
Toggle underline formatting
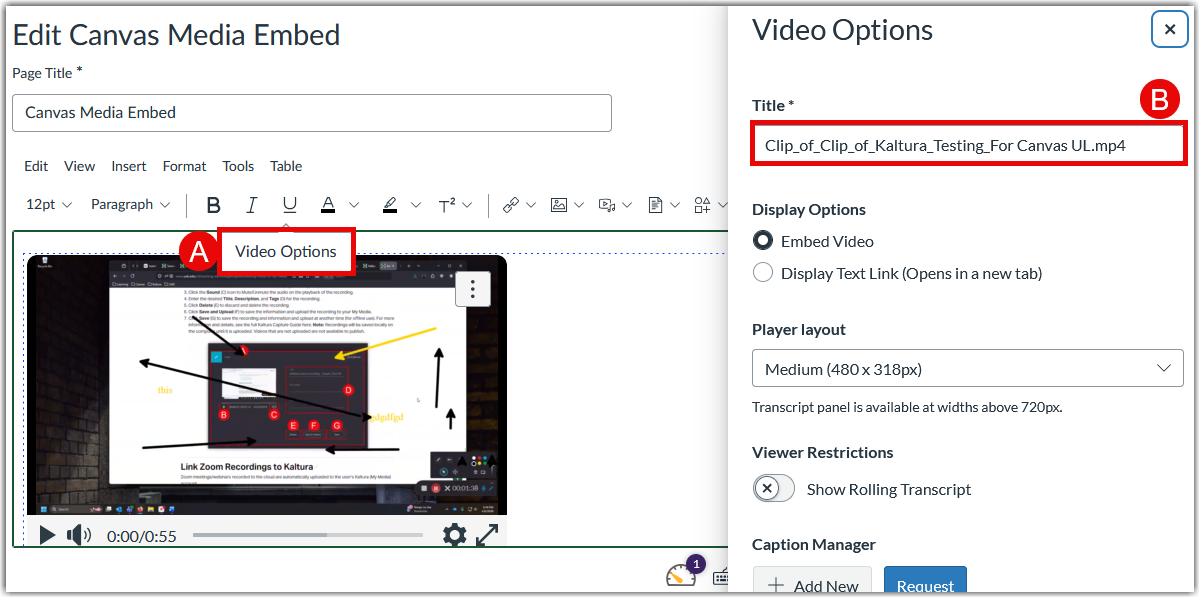(x=289, y=205)
